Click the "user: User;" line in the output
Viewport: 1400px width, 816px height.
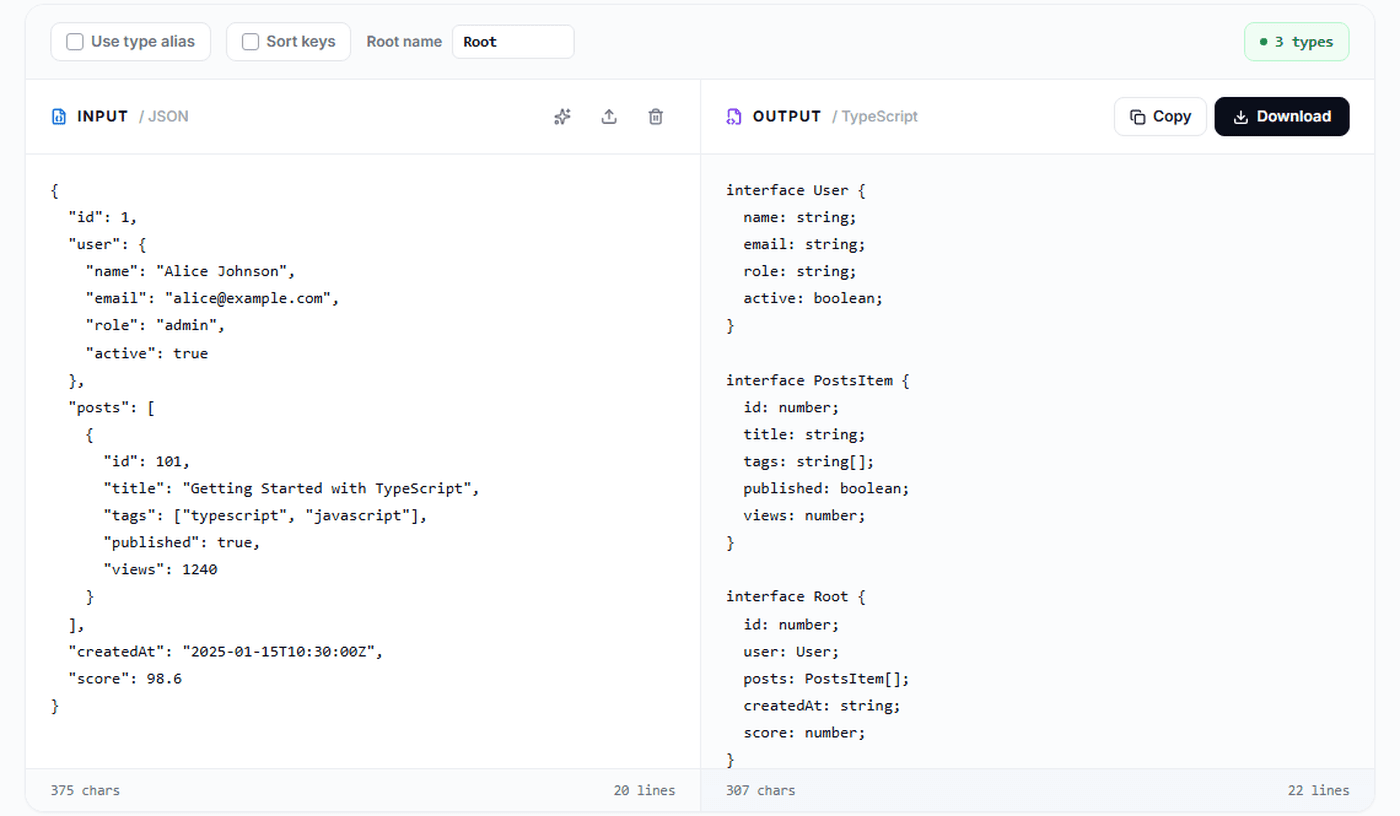point(791,651)
